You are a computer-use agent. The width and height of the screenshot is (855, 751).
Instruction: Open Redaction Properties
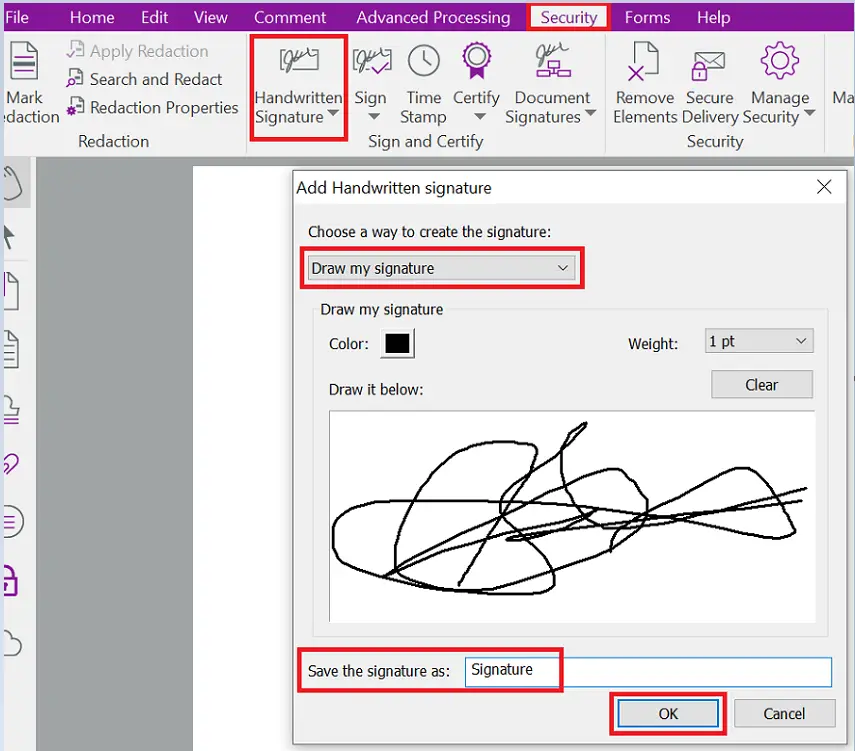click(x=152, y=107)
